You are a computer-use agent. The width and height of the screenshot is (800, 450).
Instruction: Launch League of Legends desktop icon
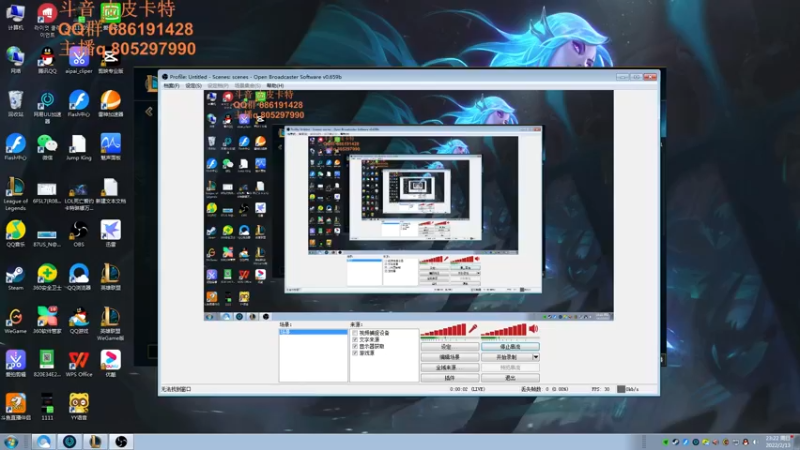point(15,194)
